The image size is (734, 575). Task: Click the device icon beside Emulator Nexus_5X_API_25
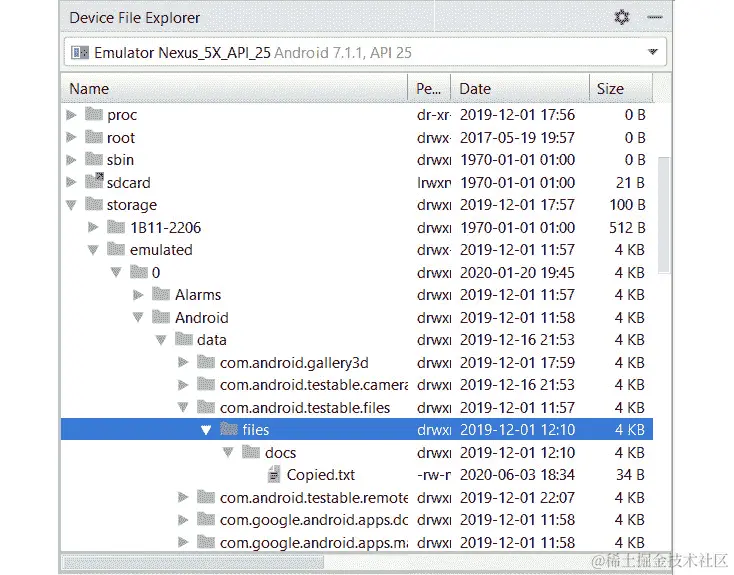point(80,52)
